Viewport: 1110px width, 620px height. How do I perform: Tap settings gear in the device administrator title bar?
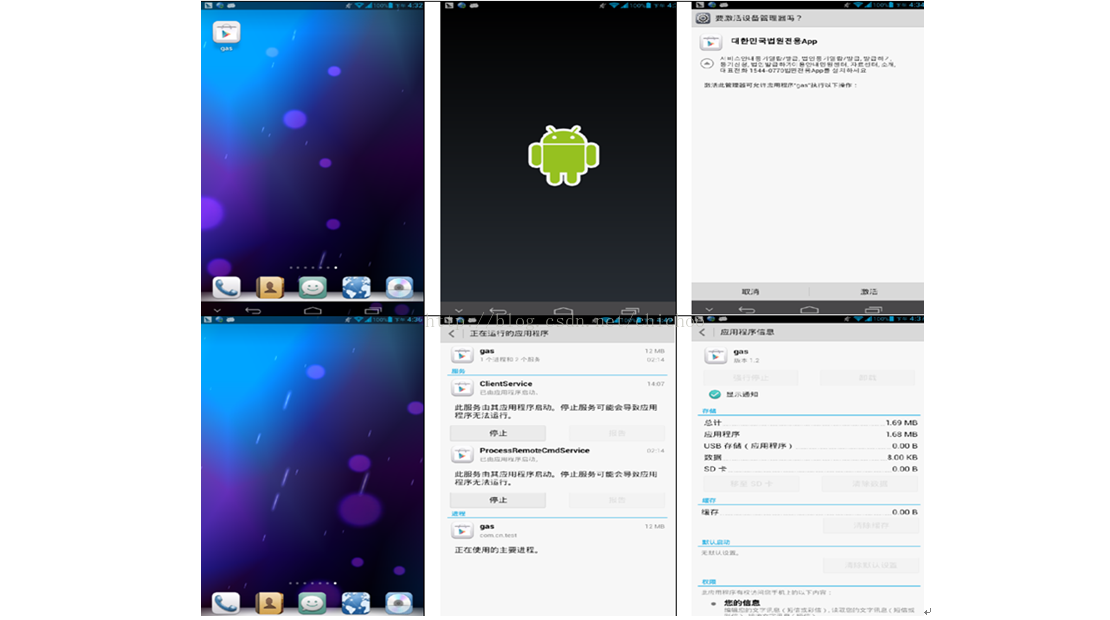coord(702,18)
